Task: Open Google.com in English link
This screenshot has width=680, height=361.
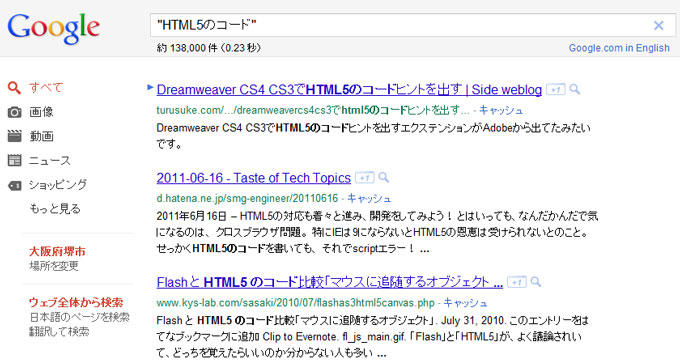Action: [x=619, y=48]
